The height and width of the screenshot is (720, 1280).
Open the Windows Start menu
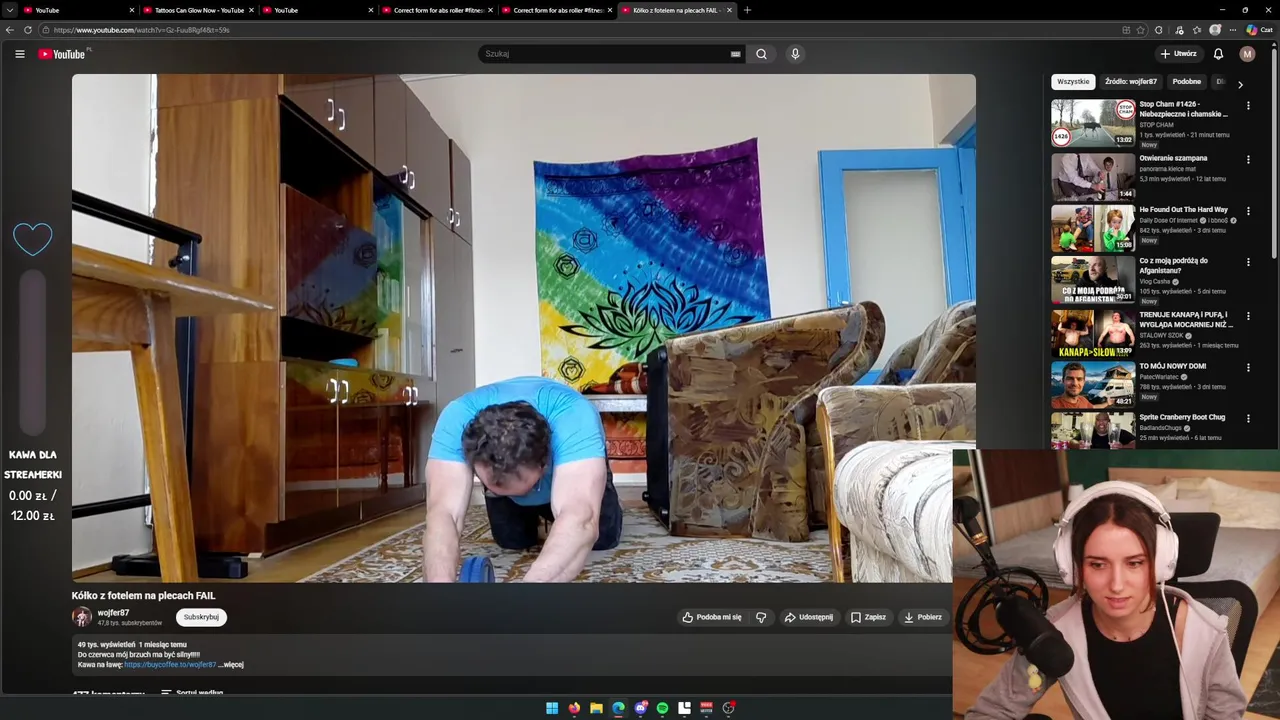[x=552, y=708]
